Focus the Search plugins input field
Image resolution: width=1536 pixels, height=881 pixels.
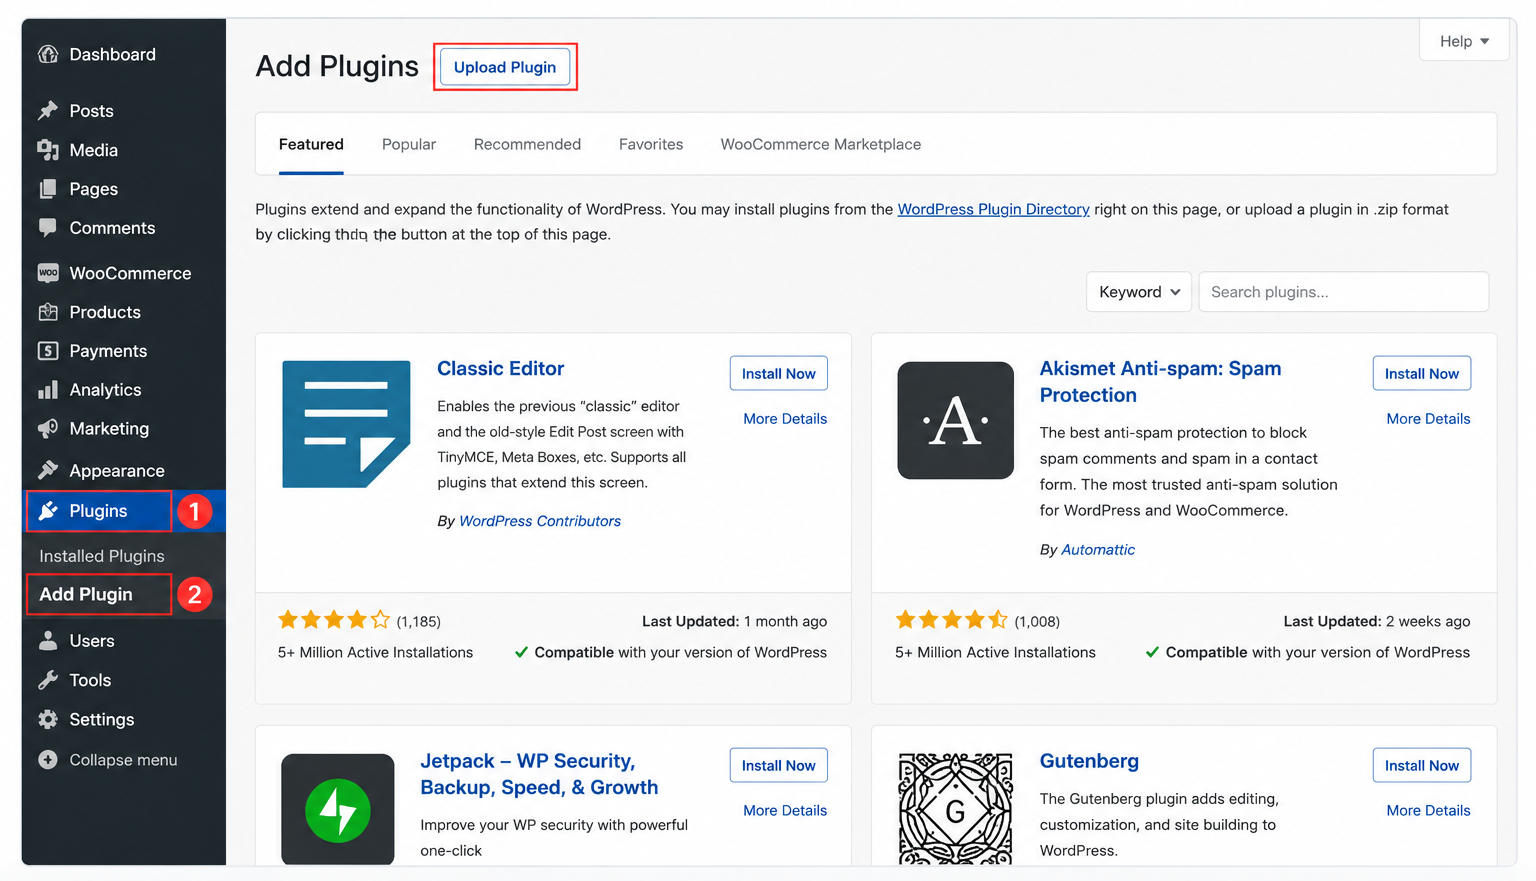point(1343,292)
